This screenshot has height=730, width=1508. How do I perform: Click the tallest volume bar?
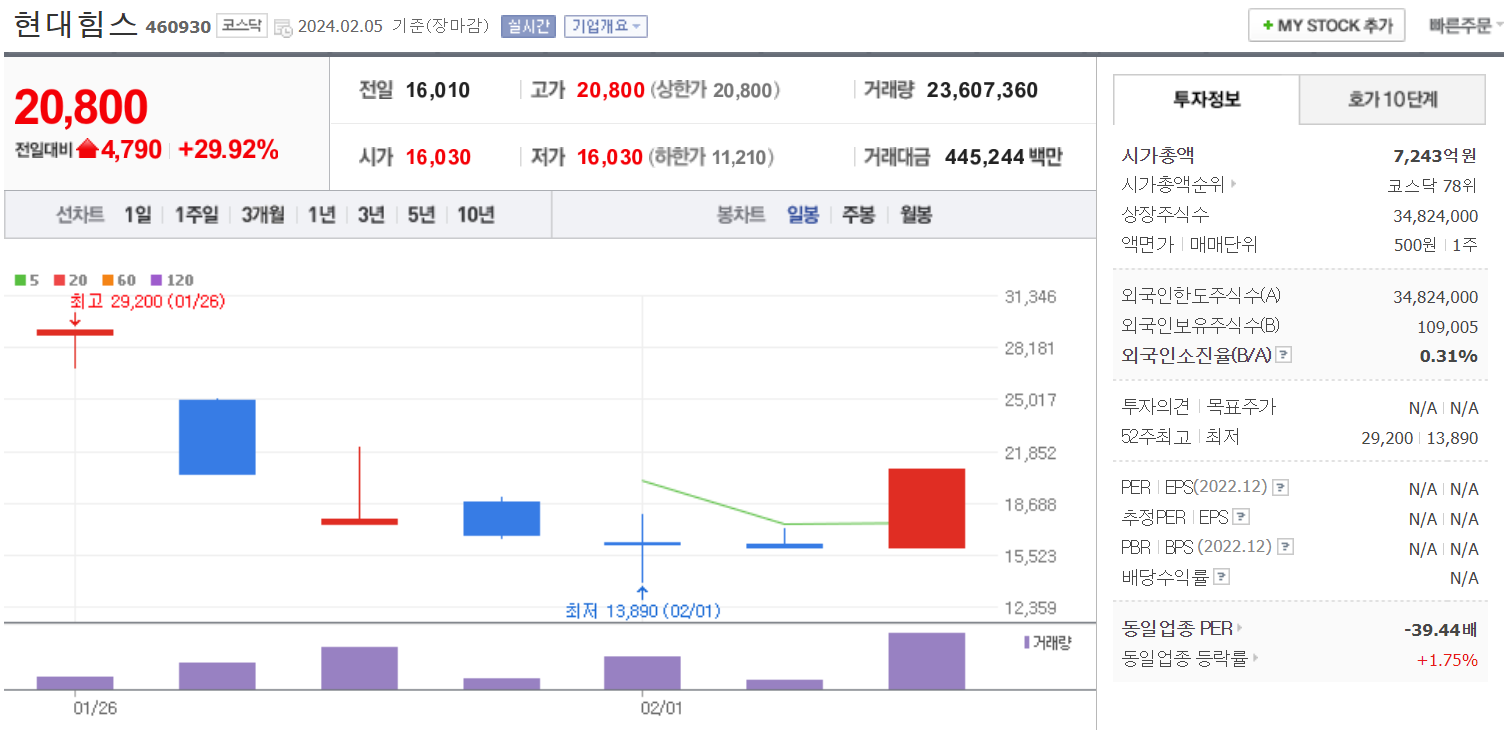(x=926, y=661)
